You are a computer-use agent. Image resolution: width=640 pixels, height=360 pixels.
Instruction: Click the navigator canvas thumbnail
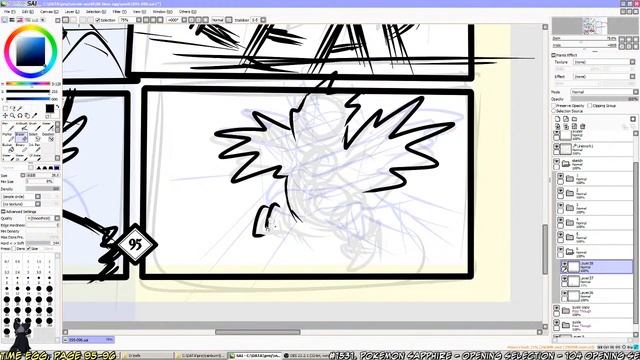(x=594, y=26)
